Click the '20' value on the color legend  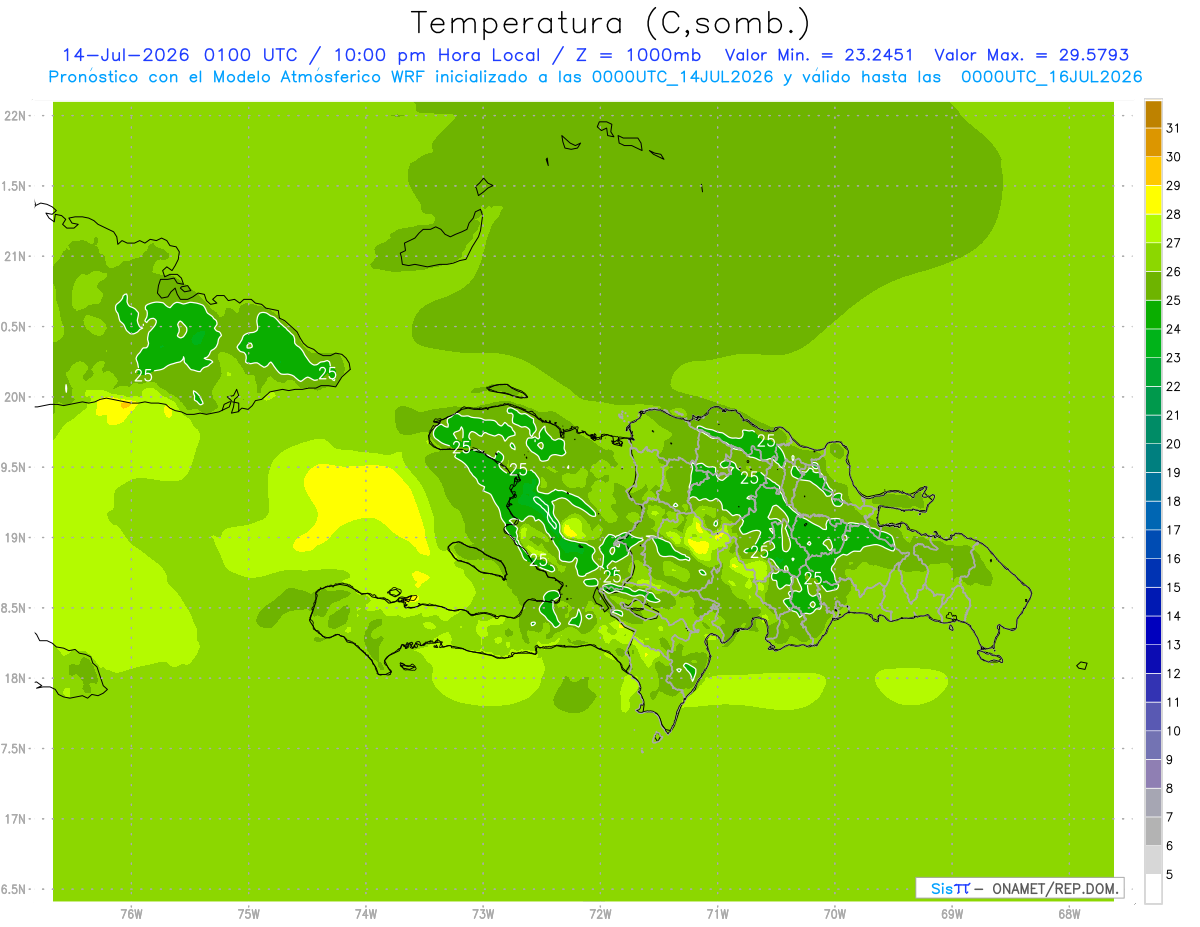1174,444
